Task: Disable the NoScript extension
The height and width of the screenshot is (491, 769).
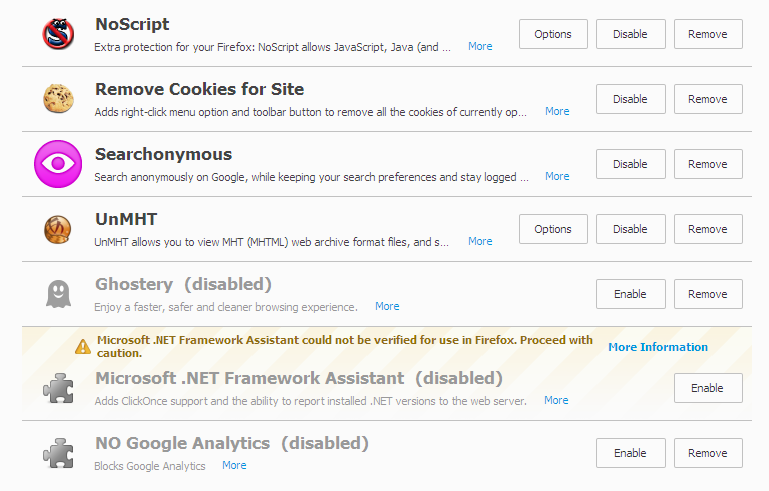Action: click(x=630, y=34)
